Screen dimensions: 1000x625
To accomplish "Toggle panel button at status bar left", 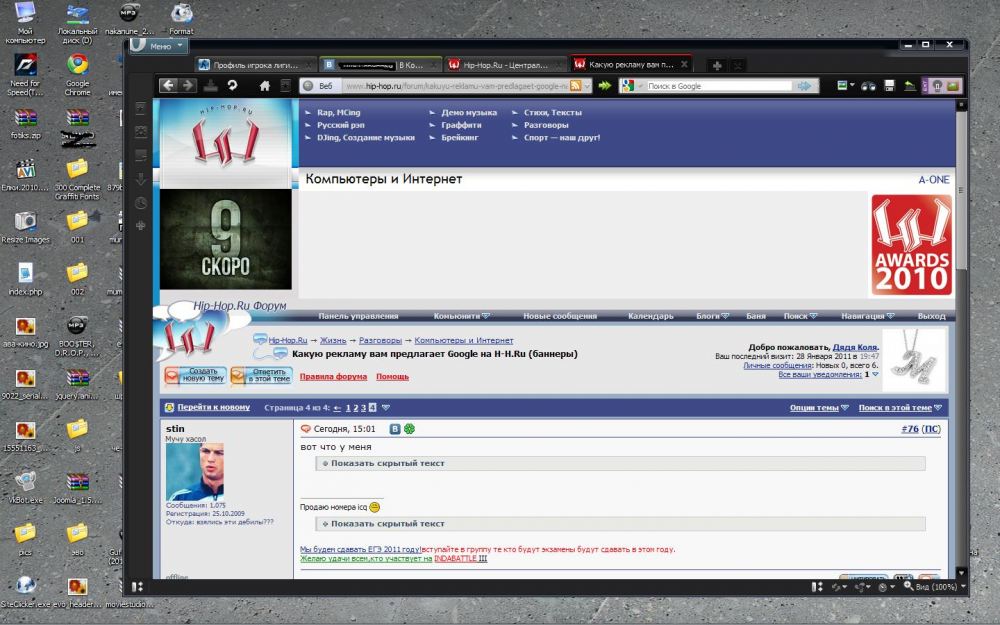I will [x=137, y=586].
